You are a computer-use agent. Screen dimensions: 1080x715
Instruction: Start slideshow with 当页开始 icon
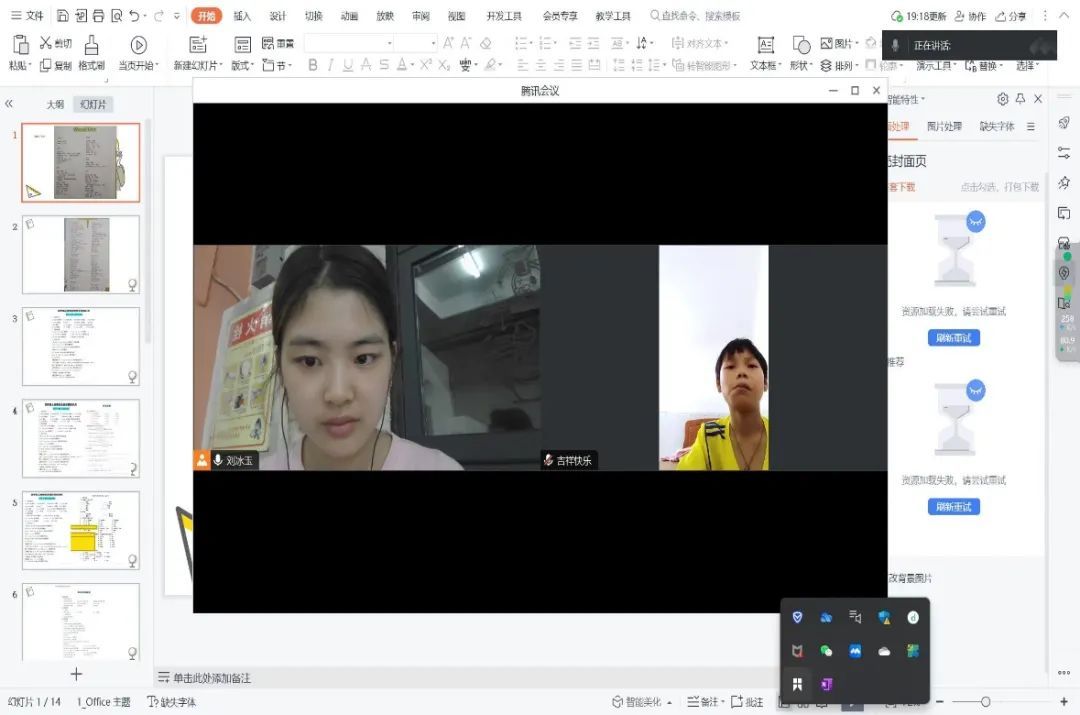click(x=137, y=45)
